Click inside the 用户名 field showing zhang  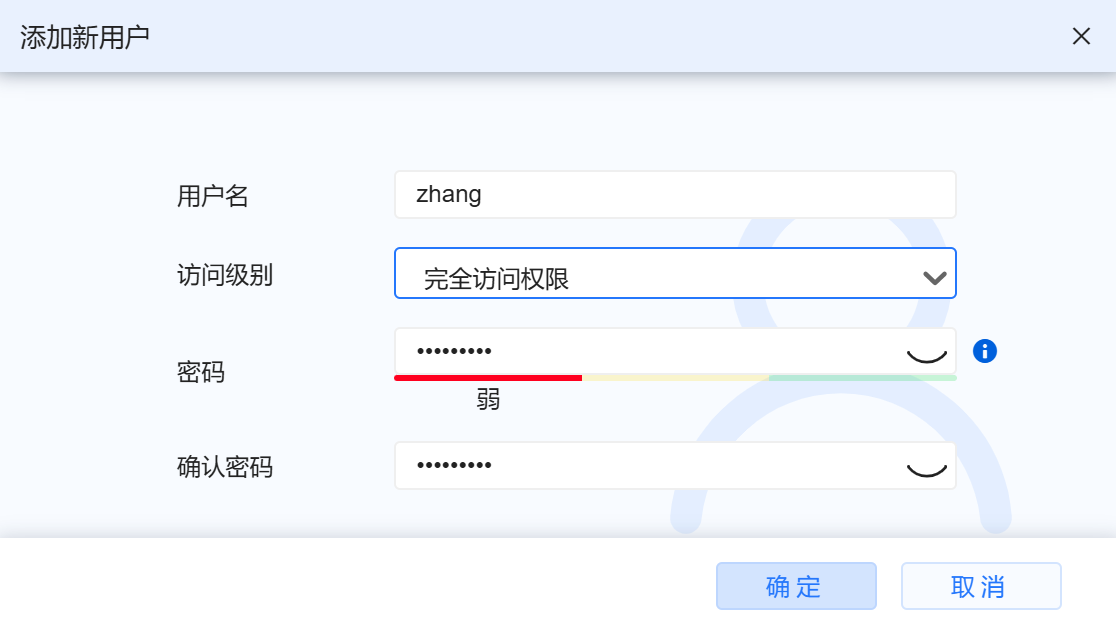coord(675,194)
